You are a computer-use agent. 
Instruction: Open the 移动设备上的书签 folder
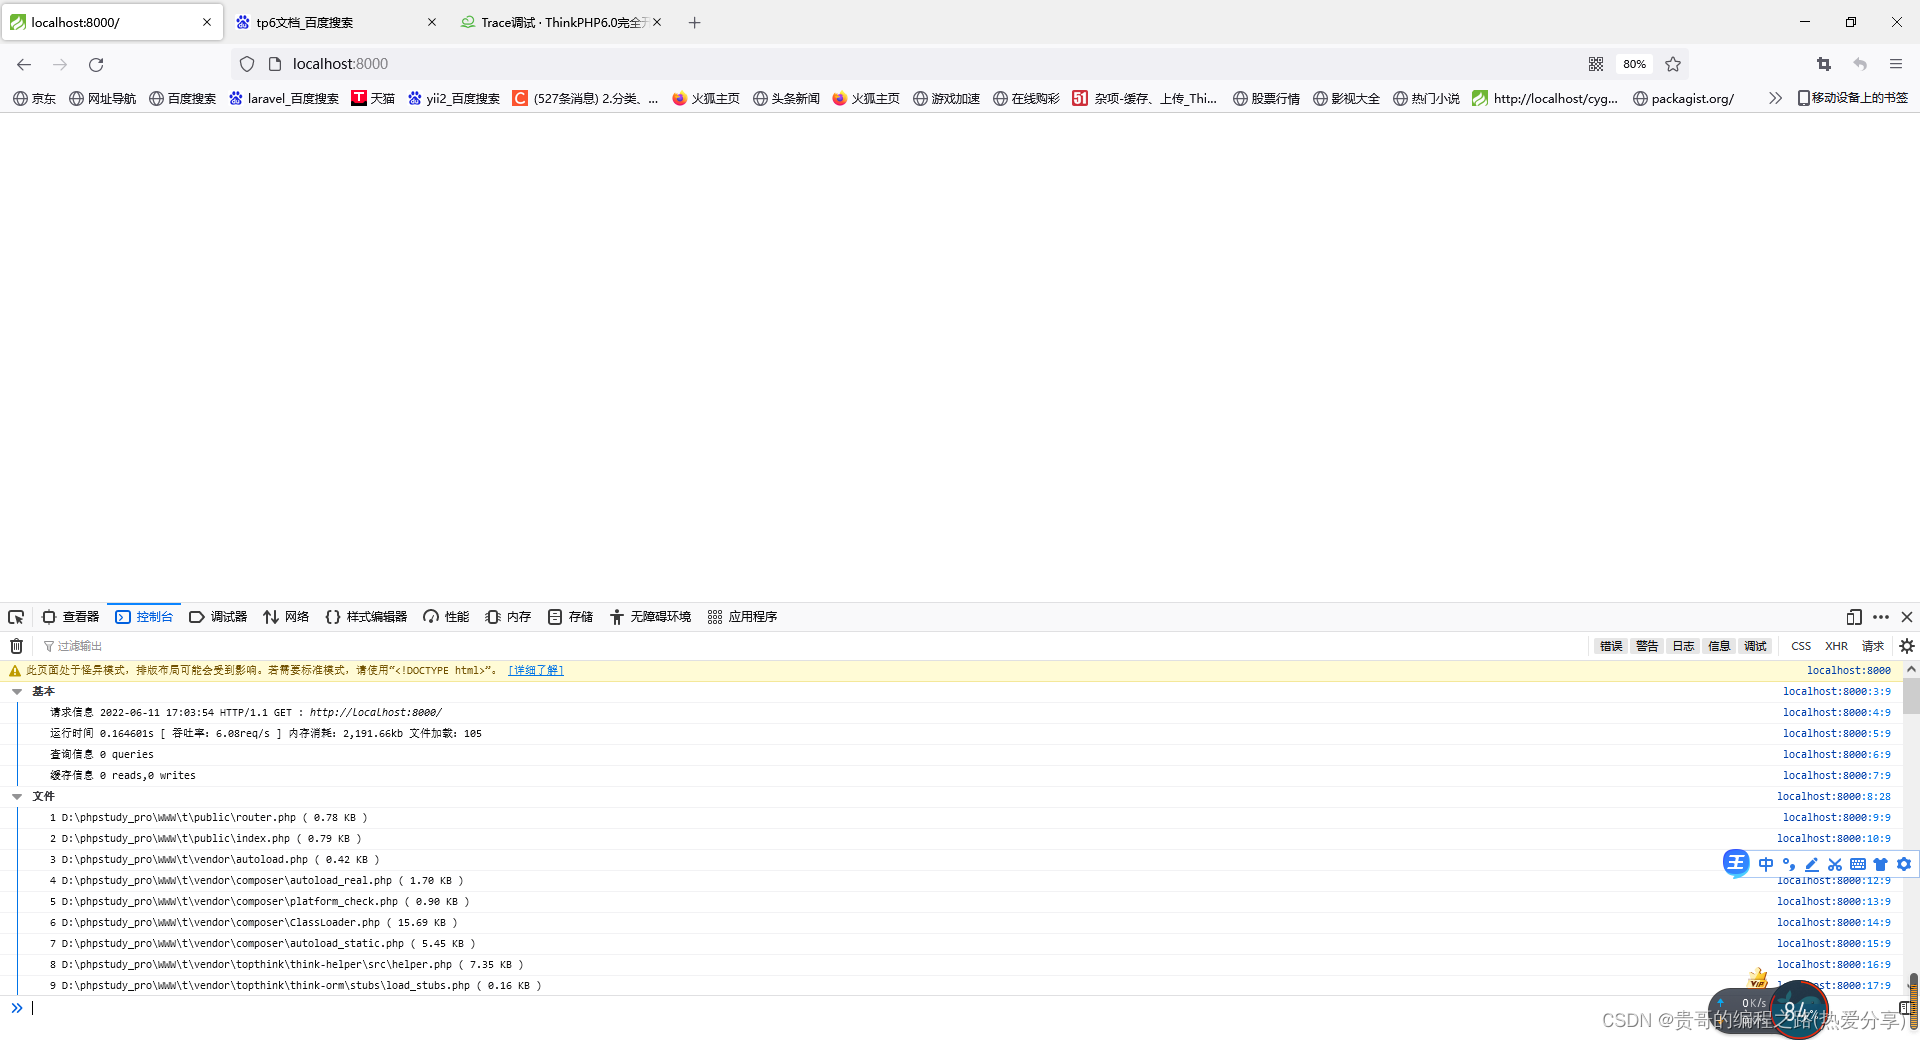click(1852, 98)
